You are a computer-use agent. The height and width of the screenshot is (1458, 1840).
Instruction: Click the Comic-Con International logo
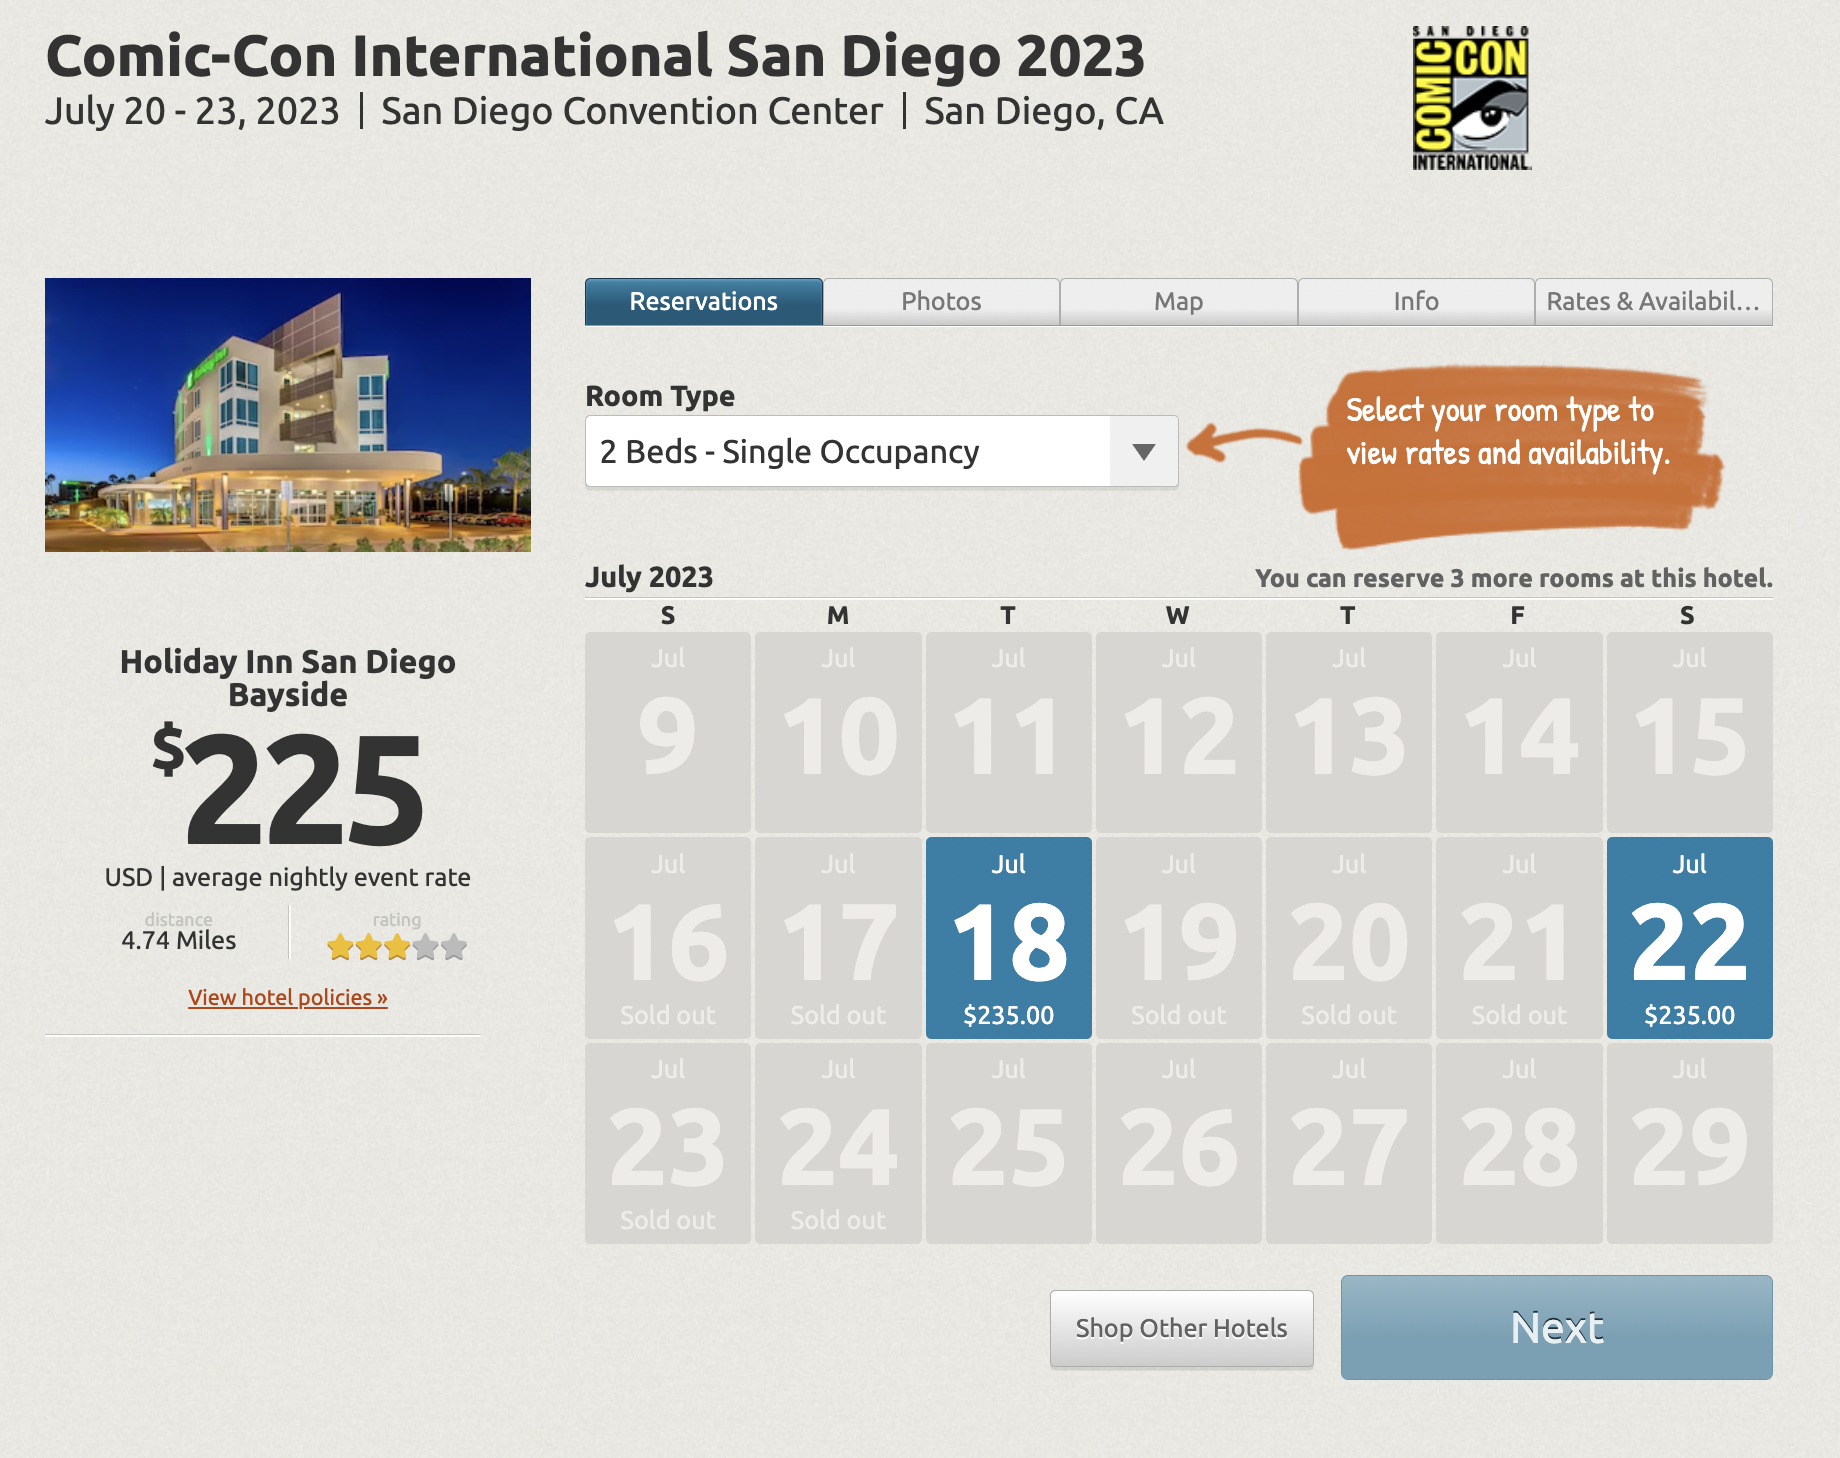(1470, 98)
